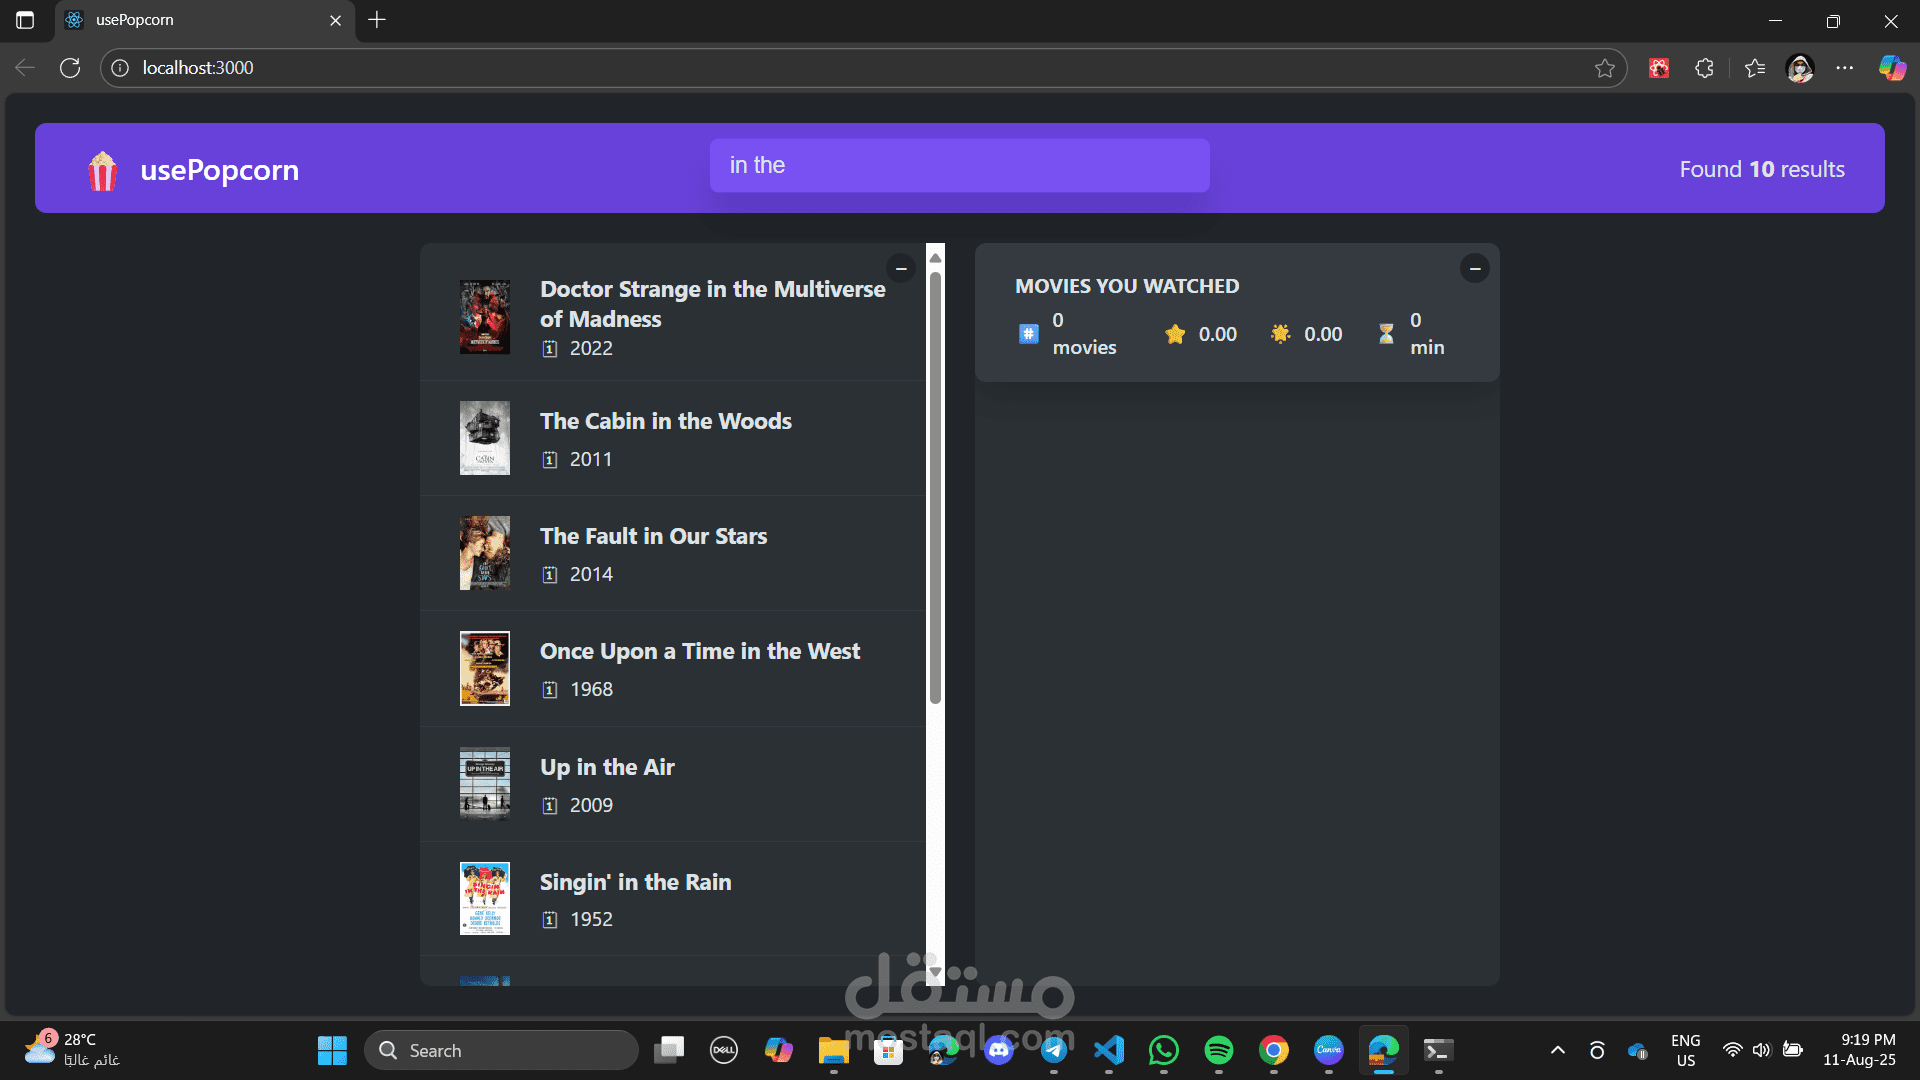
Task: Click The Cabin in the Woods poster
Action: [x=485, y=438]
